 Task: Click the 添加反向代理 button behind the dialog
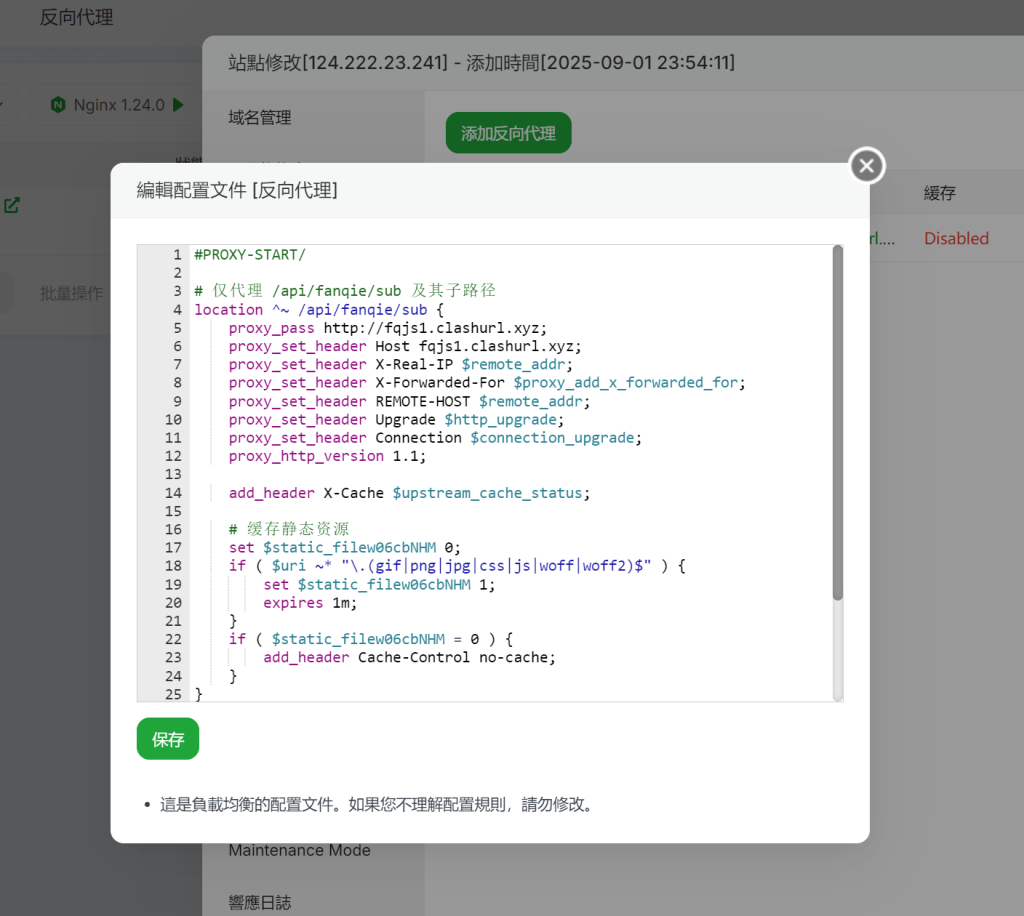click(508, 133)
